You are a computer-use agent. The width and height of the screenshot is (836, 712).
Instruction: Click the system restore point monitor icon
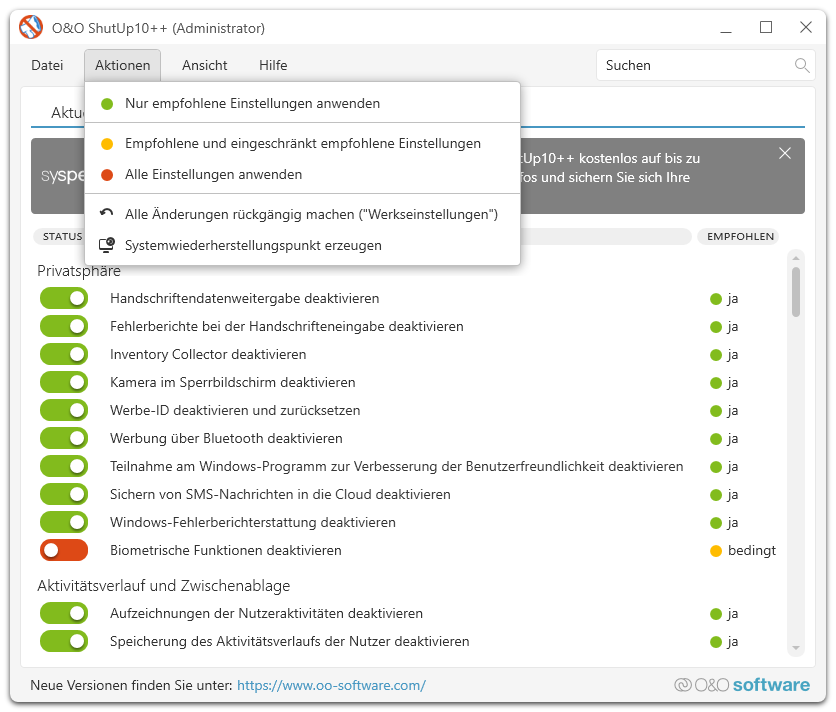pyautogui.click(x=107, y=245)
